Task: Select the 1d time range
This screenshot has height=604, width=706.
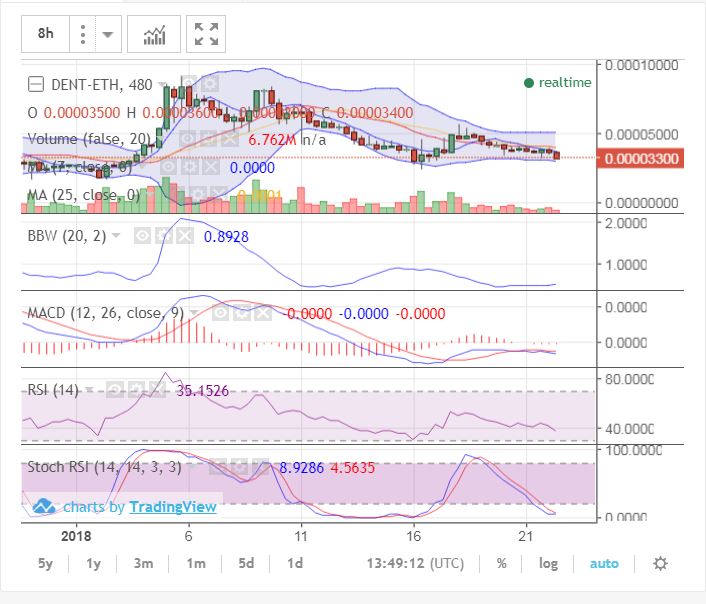Action: coord(295,563)
